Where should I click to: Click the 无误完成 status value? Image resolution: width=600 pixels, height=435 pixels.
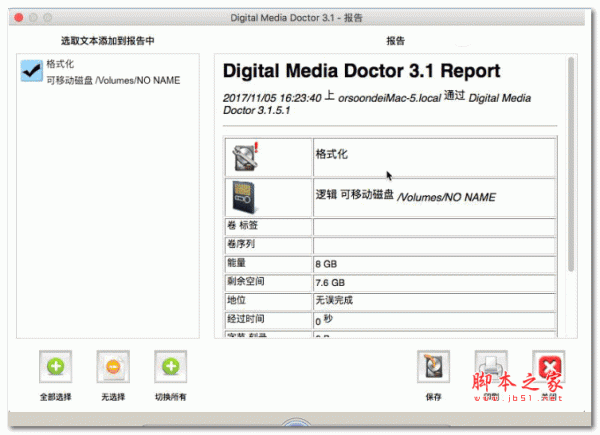coord(334,300)
